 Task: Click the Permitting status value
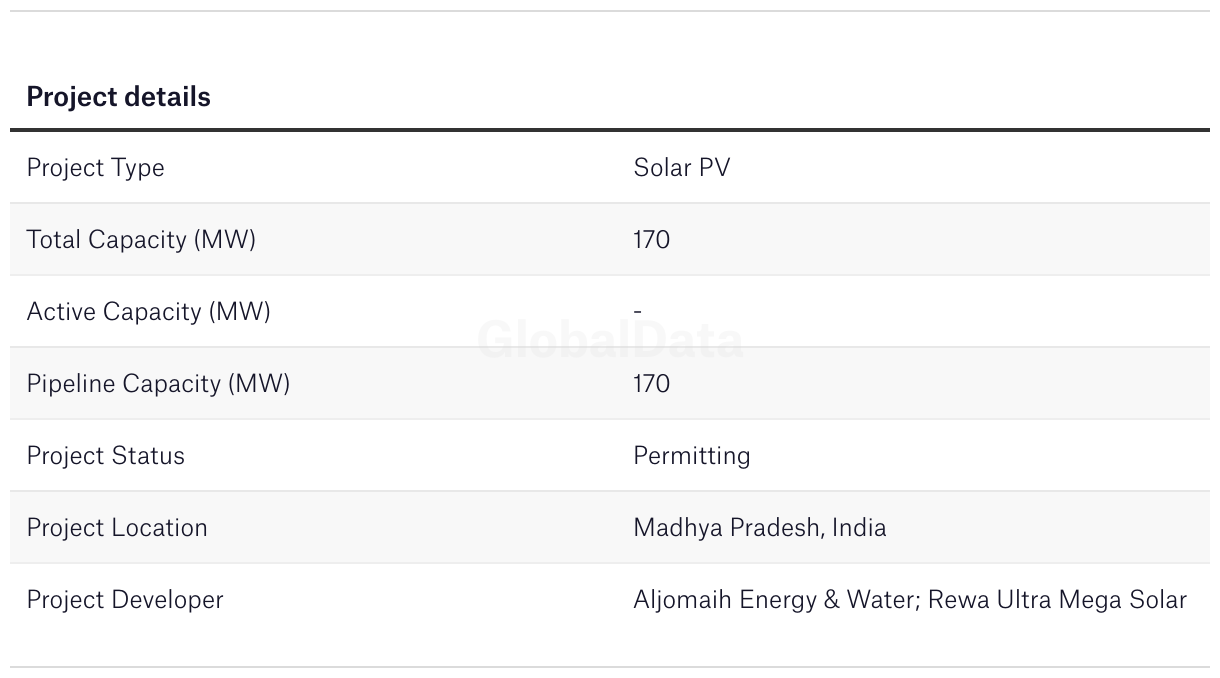(691, 456)
